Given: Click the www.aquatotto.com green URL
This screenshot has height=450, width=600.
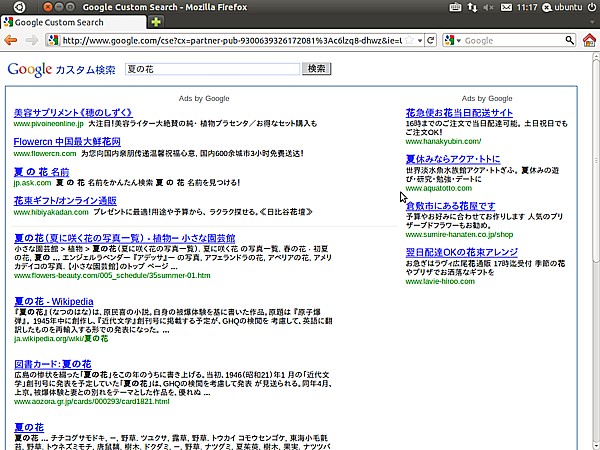Looking at the screenshot, I should click(439, 188).
